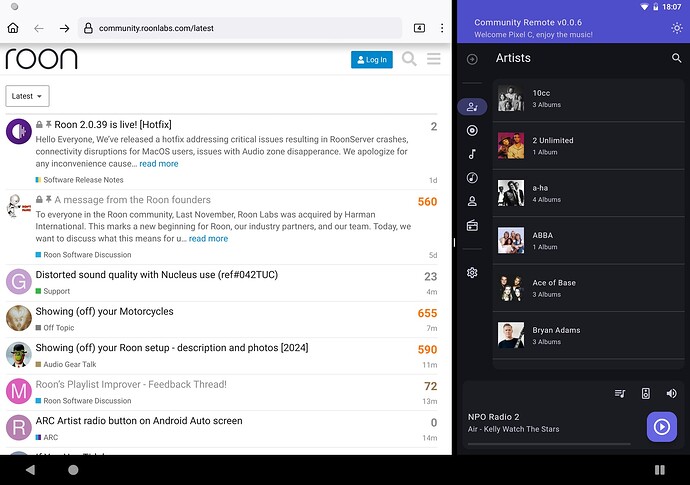
Task: Open the Radio sidebar icon
Action: (x=472, y=225)
